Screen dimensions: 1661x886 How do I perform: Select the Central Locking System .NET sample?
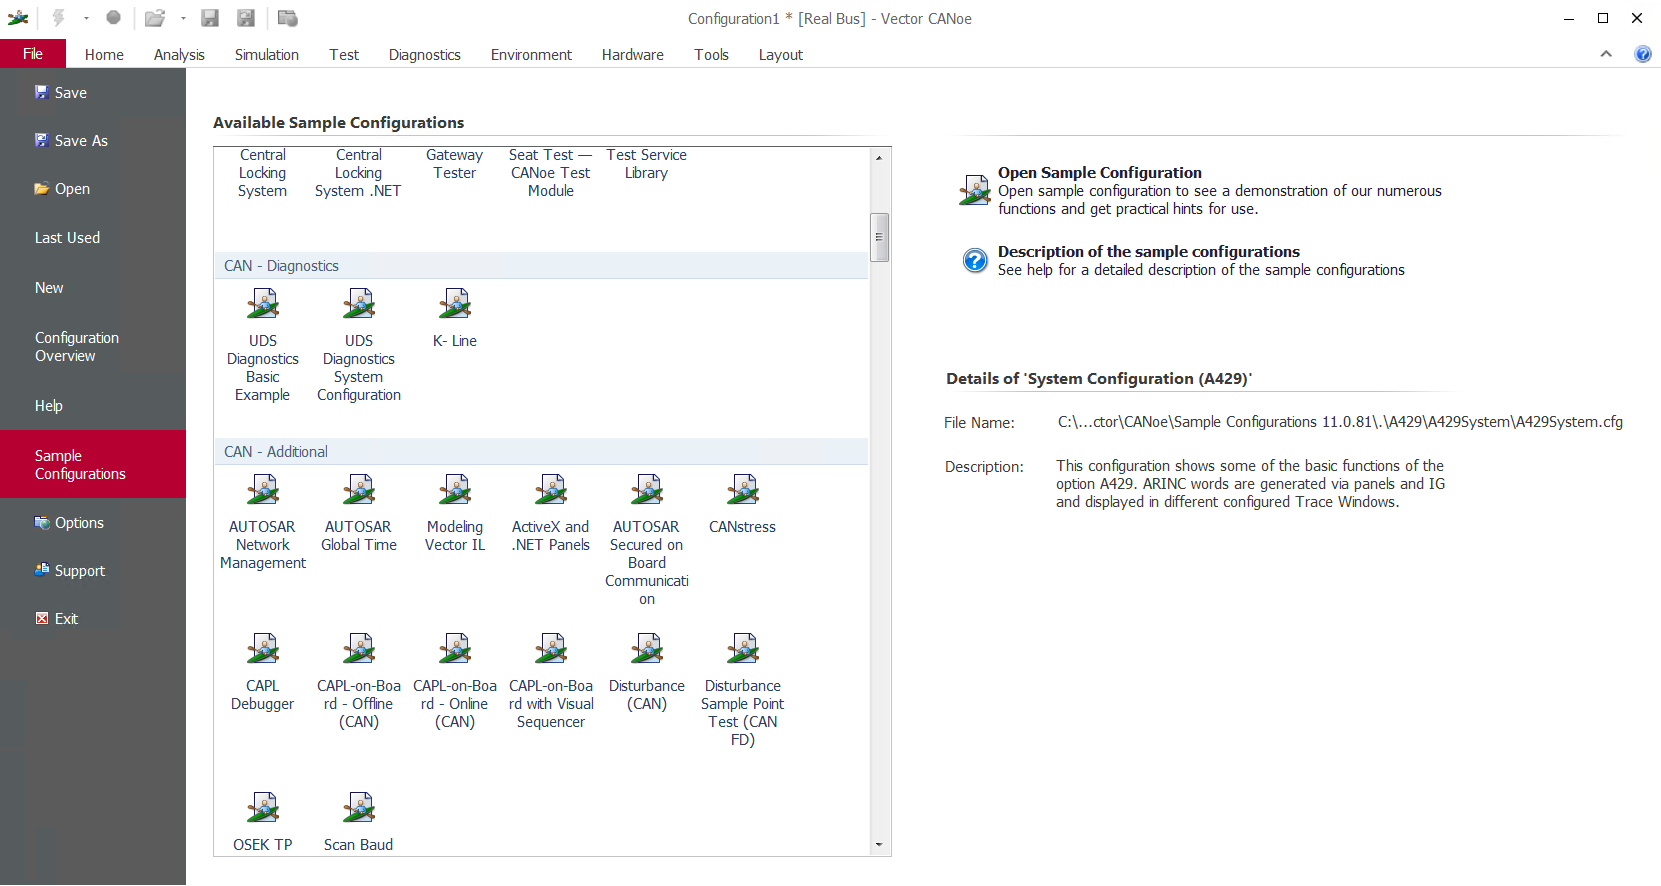pos(359,173)
